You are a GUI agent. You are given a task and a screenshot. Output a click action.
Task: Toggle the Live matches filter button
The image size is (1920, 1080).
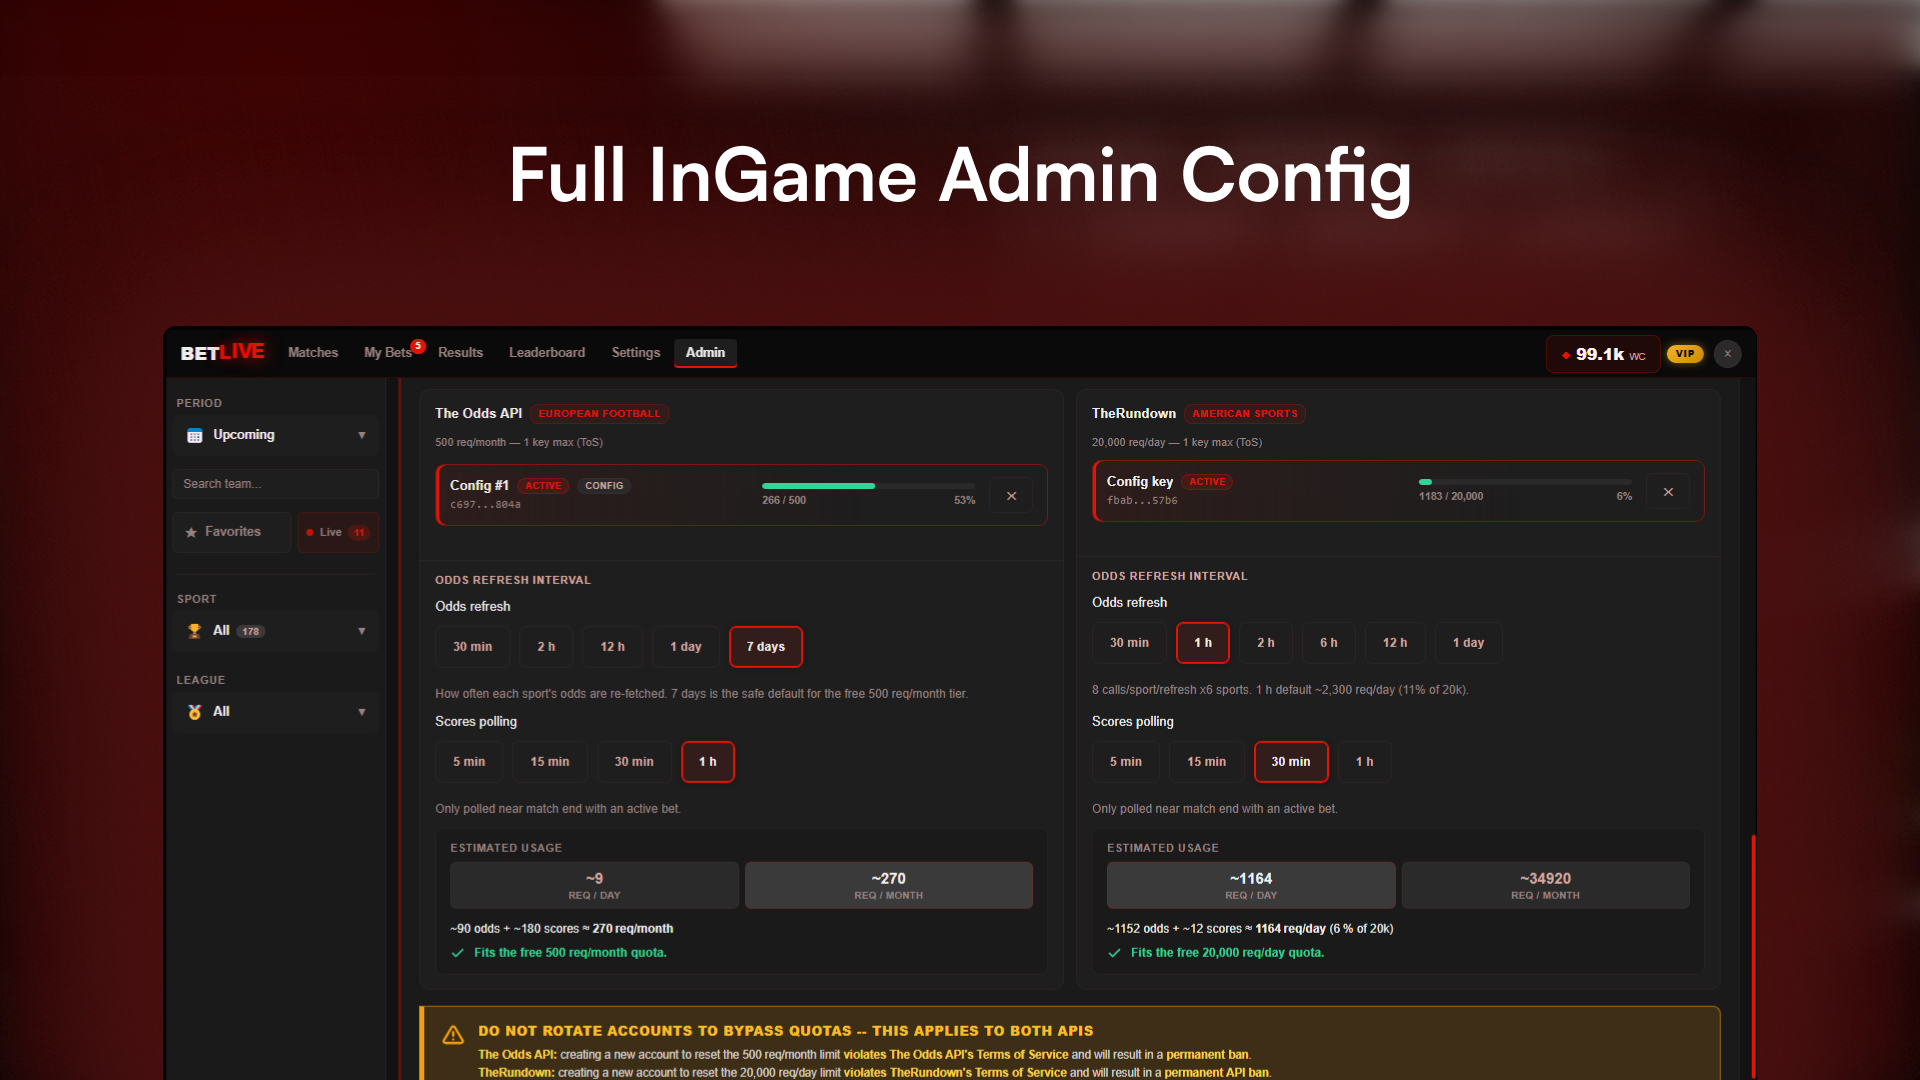point(338,533)
